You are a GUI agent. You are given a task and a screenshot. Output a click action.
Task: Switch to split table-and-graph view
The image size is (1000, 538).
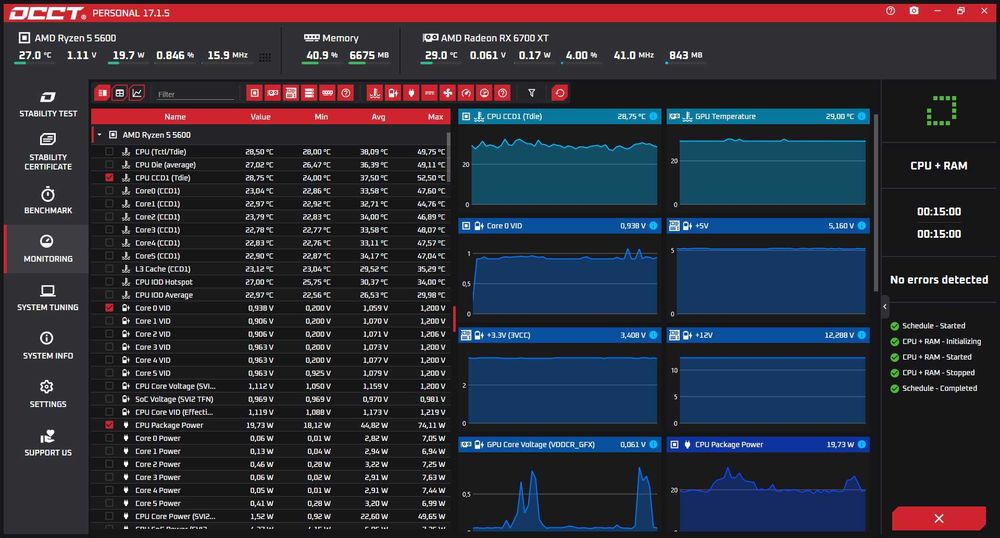[102, 93]
